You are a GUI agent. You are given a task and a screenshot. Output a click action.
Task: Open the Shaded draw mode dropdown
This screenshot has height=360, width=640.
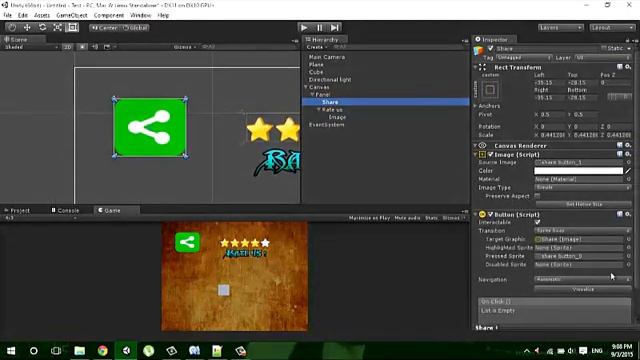(x=31, y=47)
